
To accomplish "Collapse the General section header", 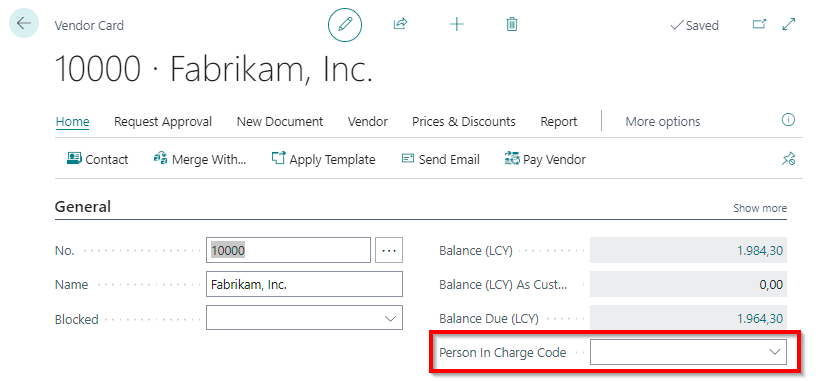I will click(83, 207).
